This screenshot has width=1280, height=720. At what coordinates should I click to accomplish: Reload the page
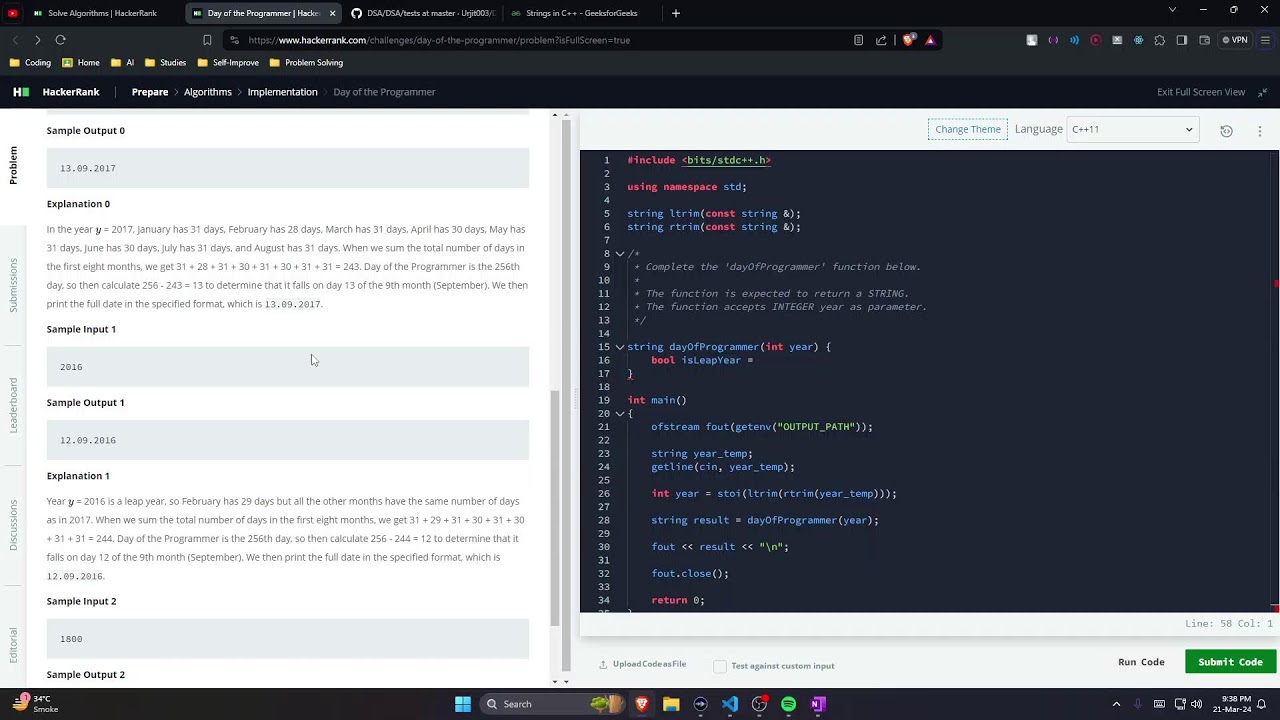[x=60, y=40]
